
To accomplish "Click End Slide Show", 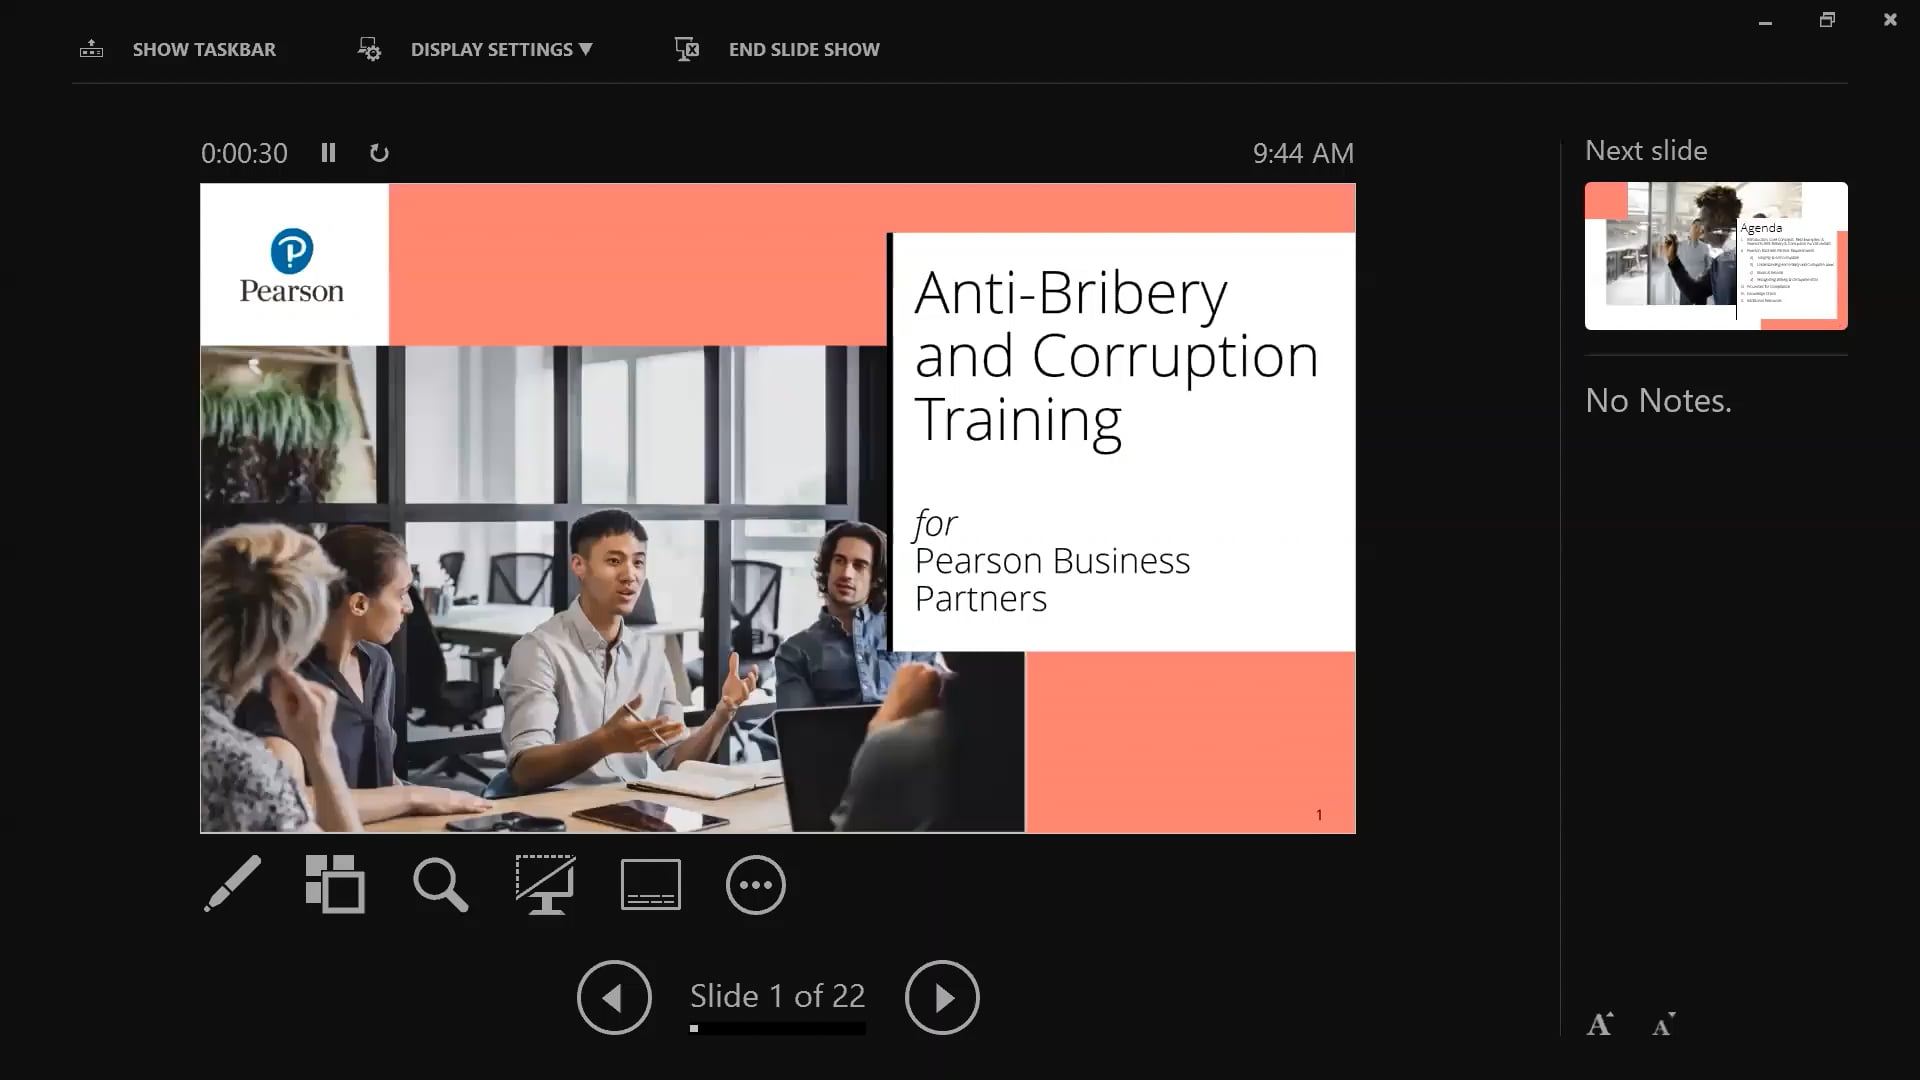I will pos(804,50).
